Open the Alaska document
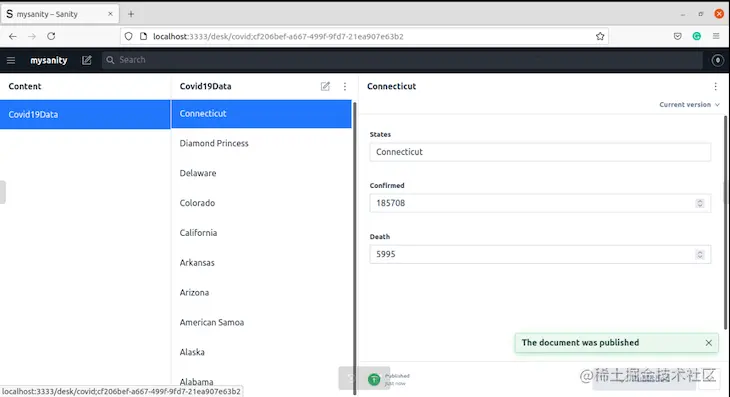 pyautogui.click(x=261, y=352)
